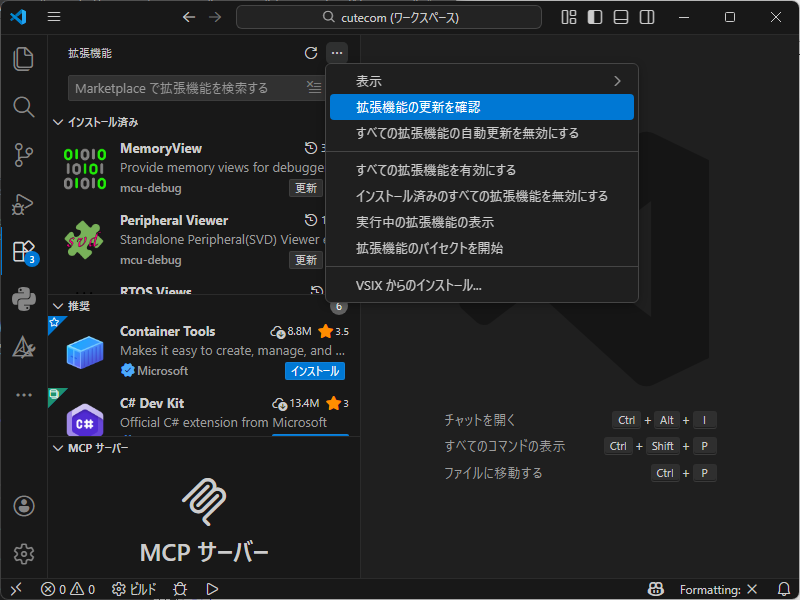Select 拡張機能の更新を確認
This screenshot has width=800, height=600.
coord(482,107)
